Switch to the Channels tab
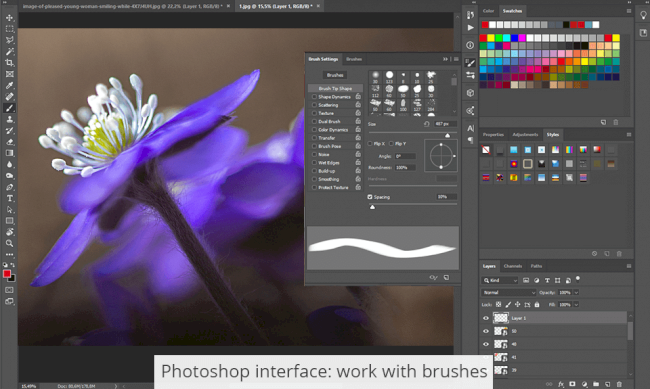Screen dimensions: 650x389 (513, 266)
